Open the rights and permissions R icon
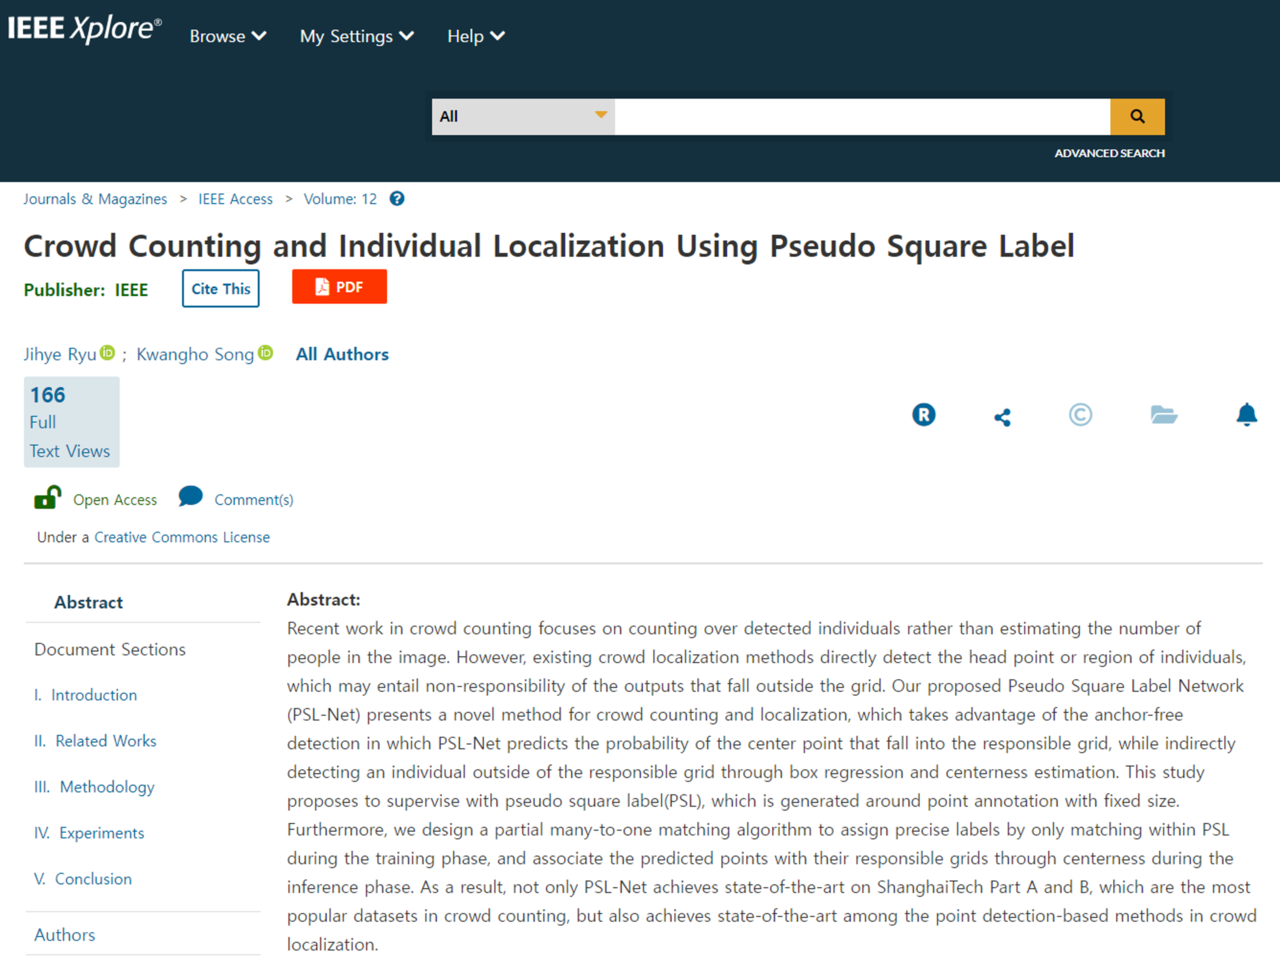The height and width of the screenshot is (961, 1280). point(924,415)
